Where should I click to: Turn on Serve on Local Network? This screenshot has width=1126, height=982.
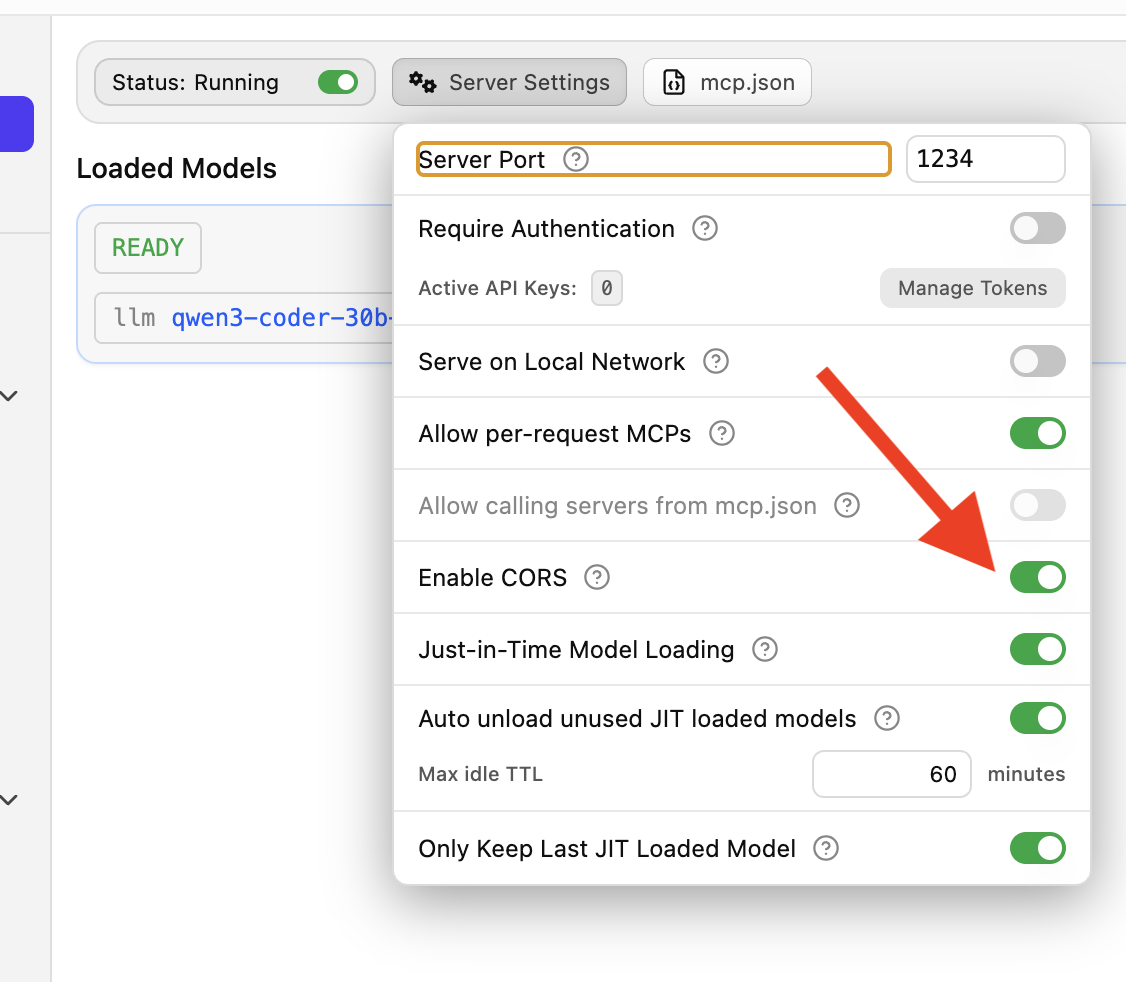pyautogui.click(x=1037, y=362)
